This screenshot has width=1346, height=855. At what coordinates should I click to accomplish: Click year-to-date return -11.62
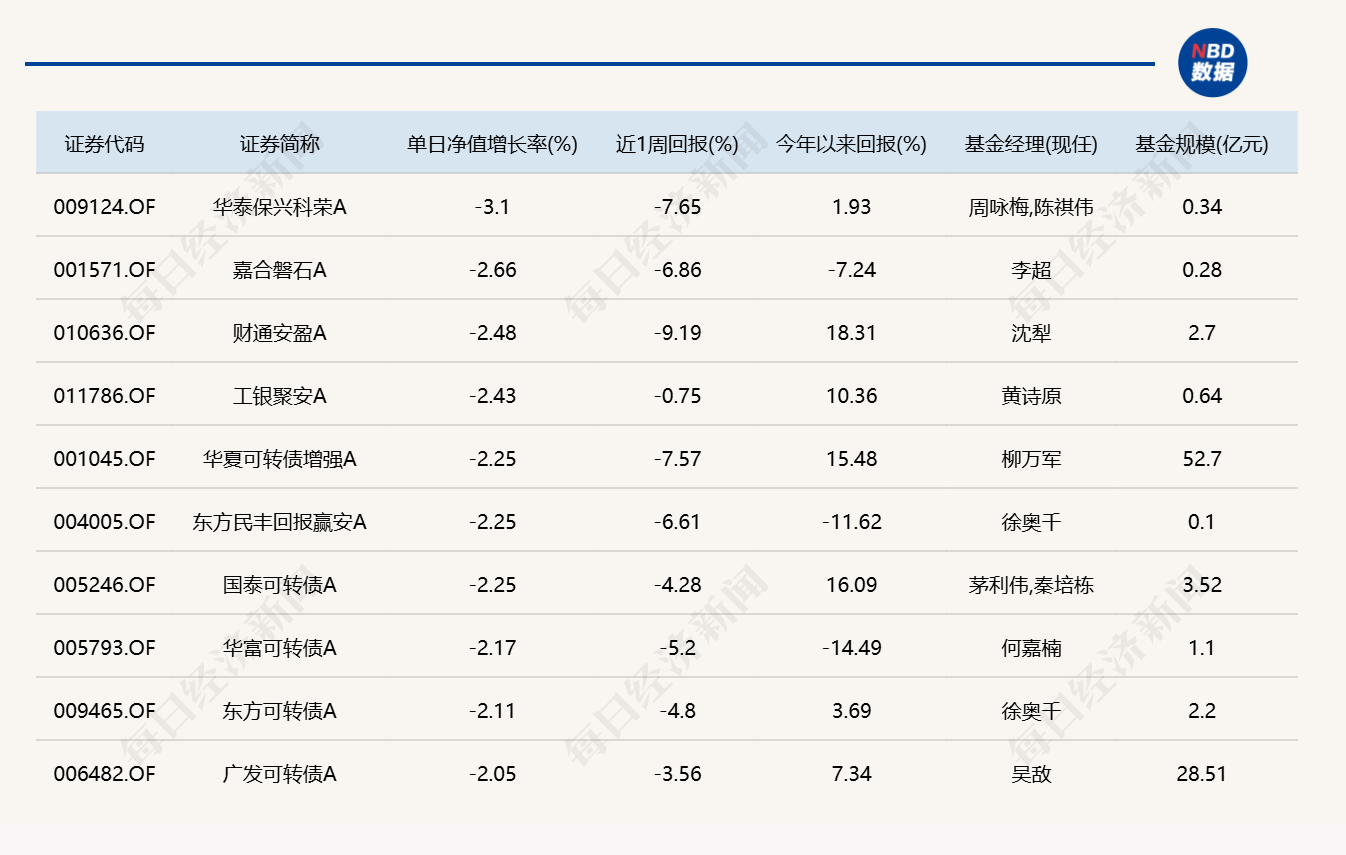click(x=852, y=522)
